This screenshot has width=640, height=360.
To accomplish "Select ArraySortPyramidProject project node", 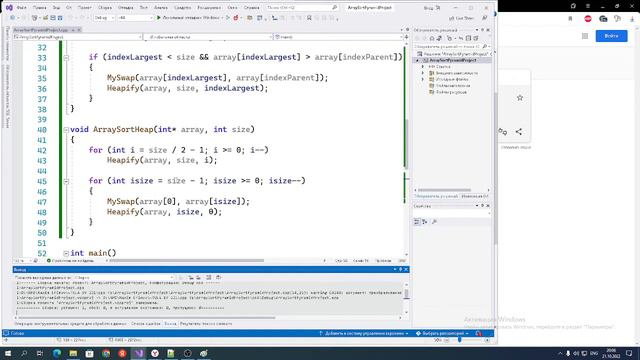I will pos(453,60).
